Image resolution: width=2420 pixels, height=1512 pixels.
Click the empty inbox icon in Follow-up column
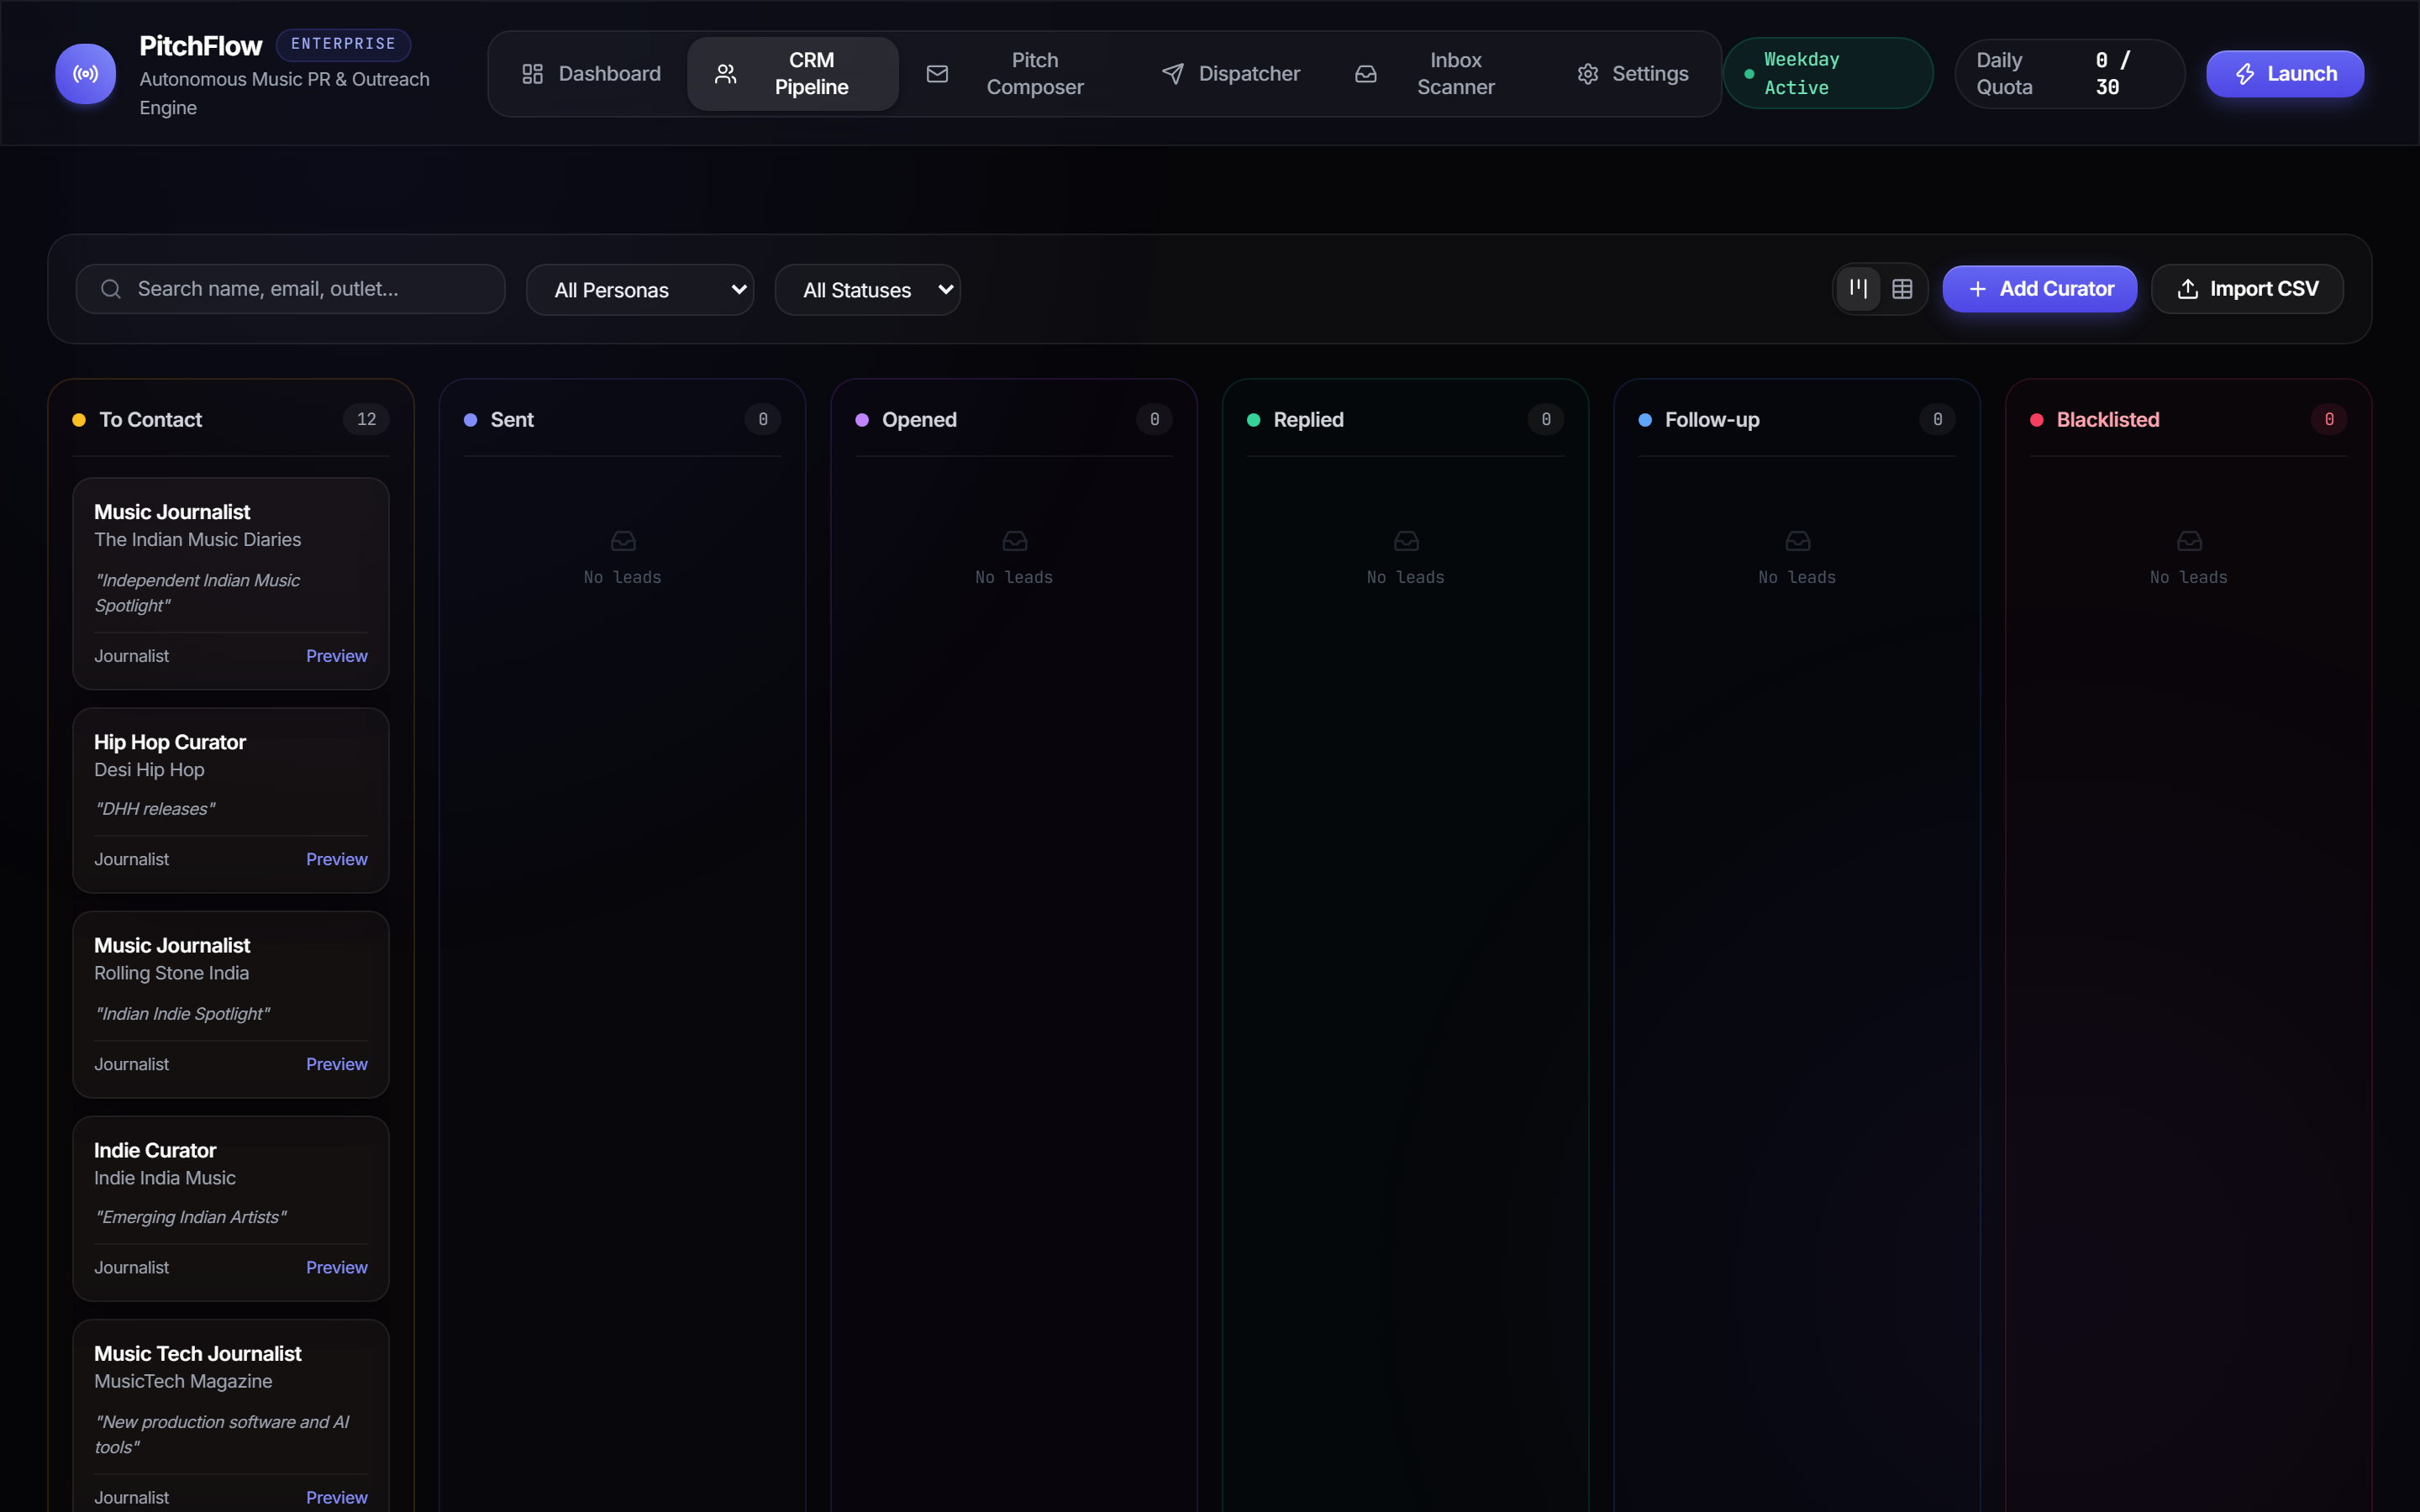(1797, 541)
